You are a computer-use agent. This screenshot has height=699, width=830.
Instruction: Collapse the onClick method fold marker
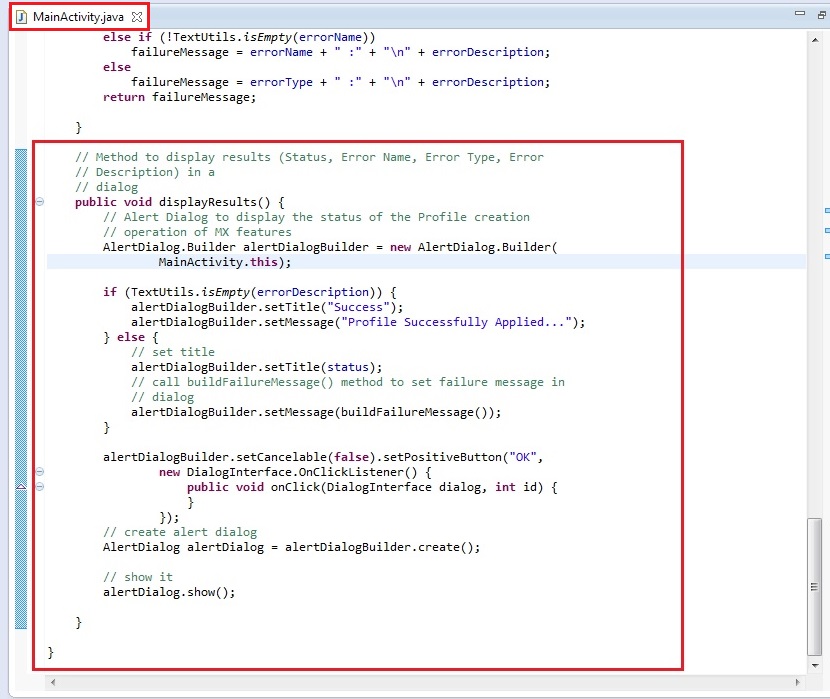(40, 487)
